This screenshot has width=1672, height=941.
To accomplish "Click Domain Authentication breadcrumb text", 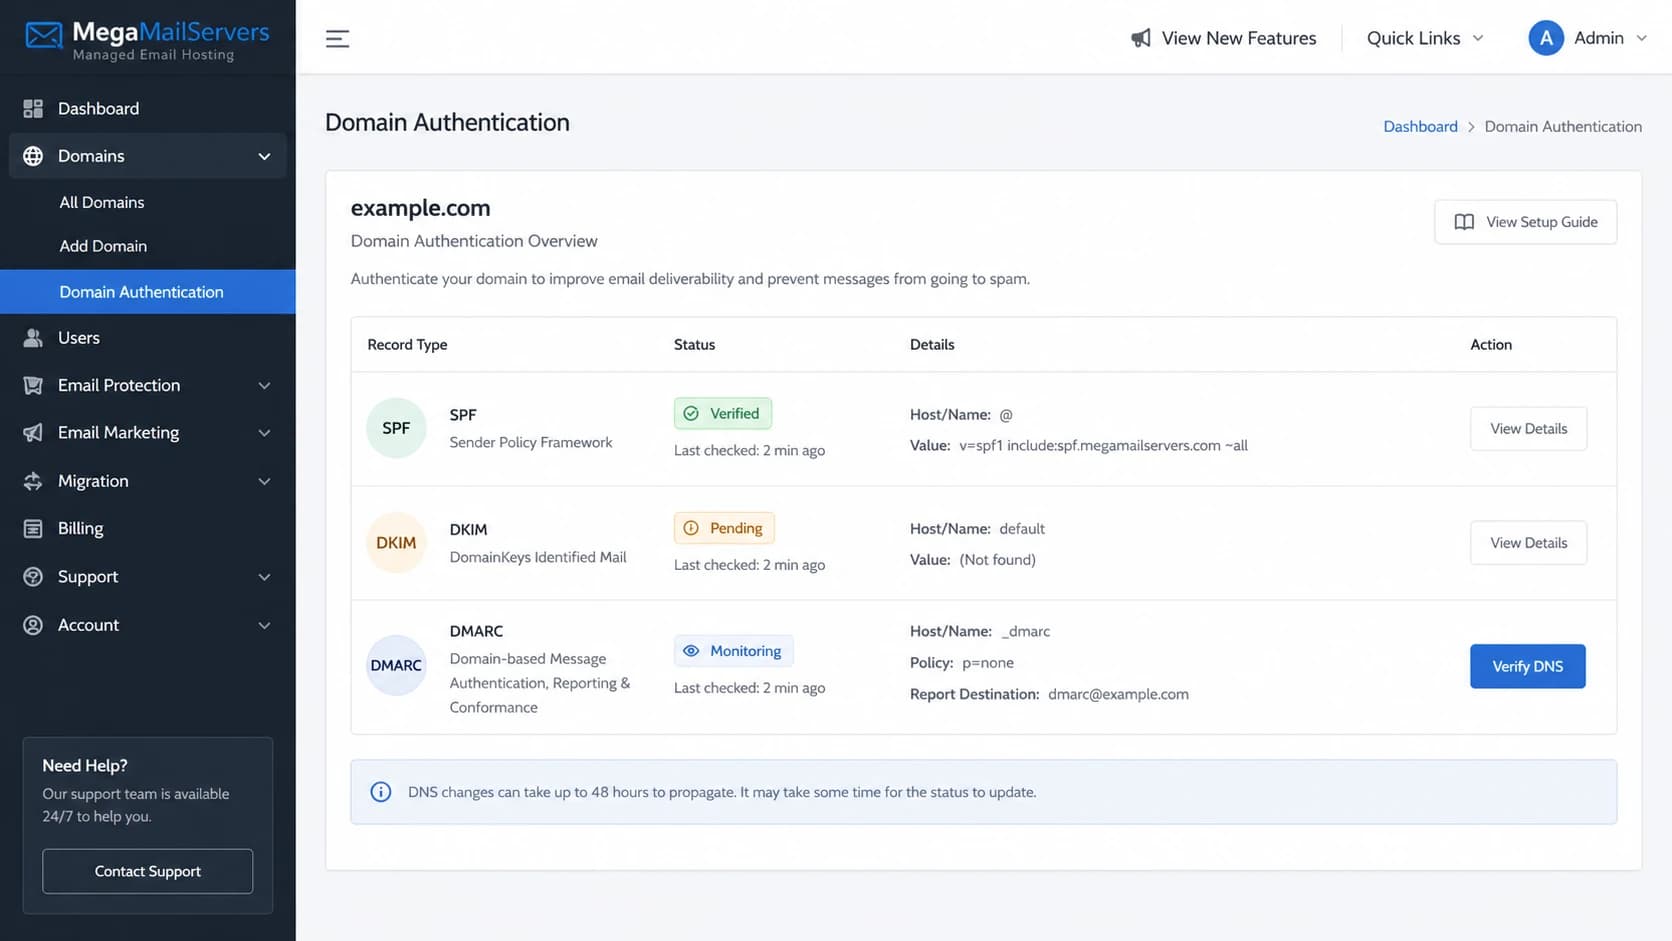I will (x=1563, y=126).
